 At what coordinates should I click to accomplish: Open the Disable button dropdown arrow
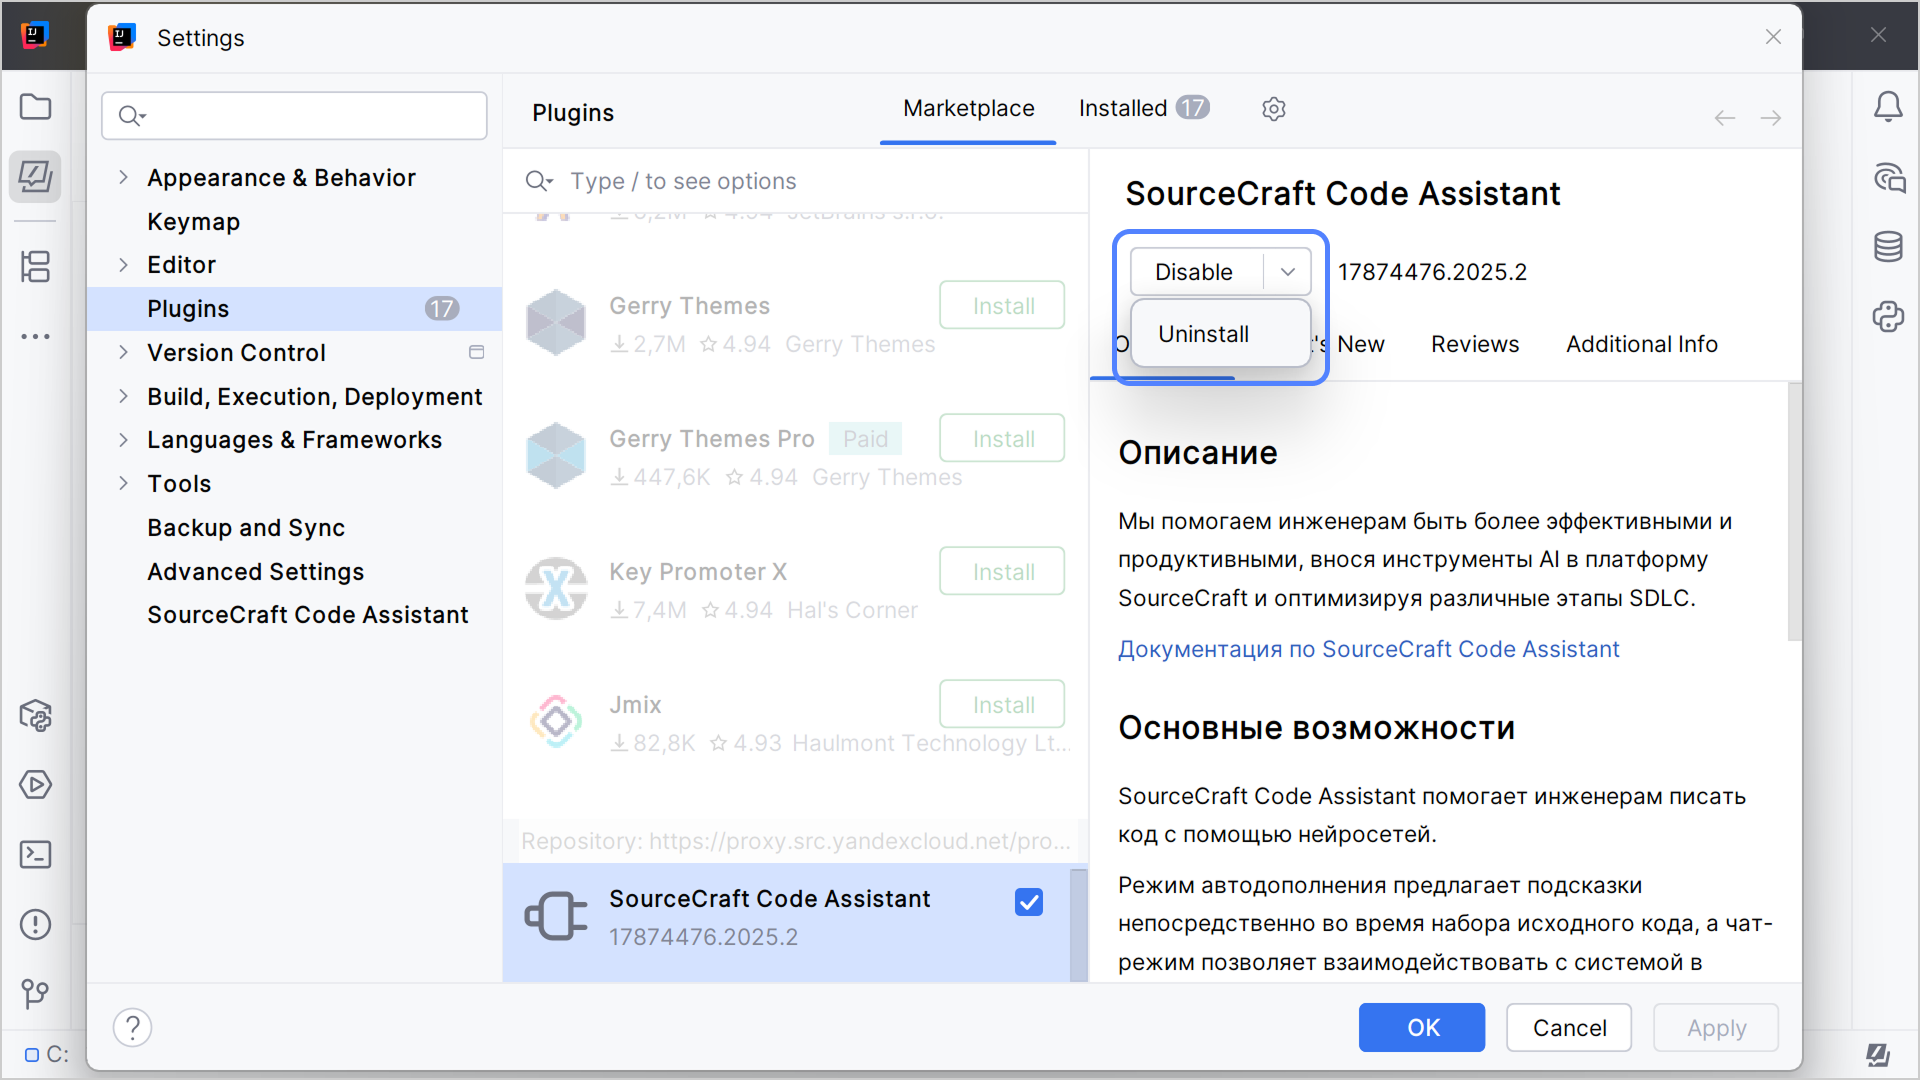click(1288, 272)
